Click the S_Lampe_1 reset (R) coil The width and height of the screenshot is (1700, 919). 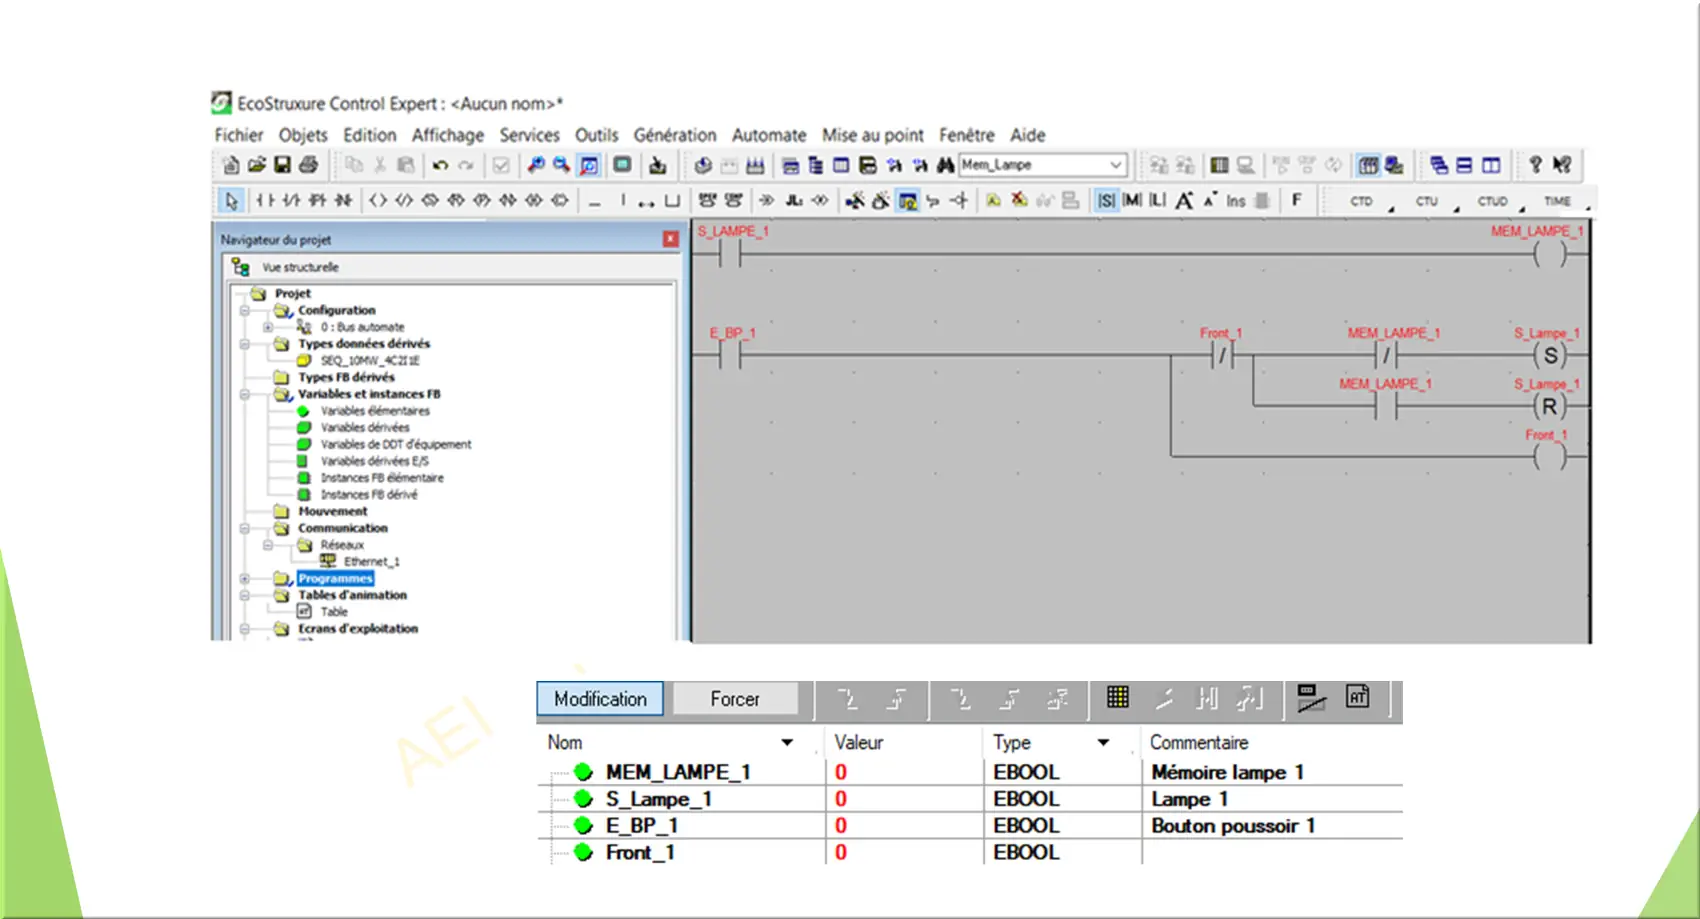click(1549, 406)
